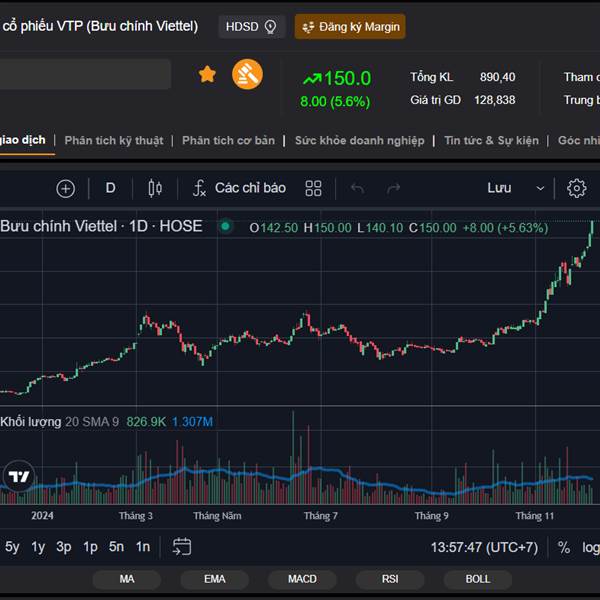
Task: Toggle the EMA indicator pill
Action: tap(214, 579)
